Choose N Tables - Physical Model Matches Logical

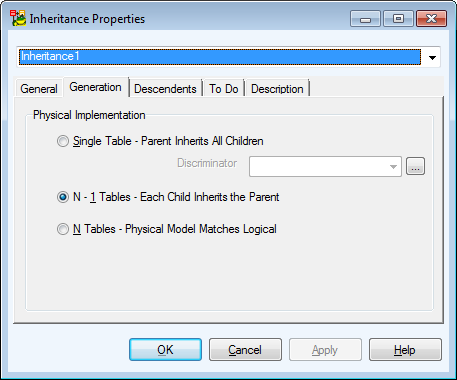(167, 229)
